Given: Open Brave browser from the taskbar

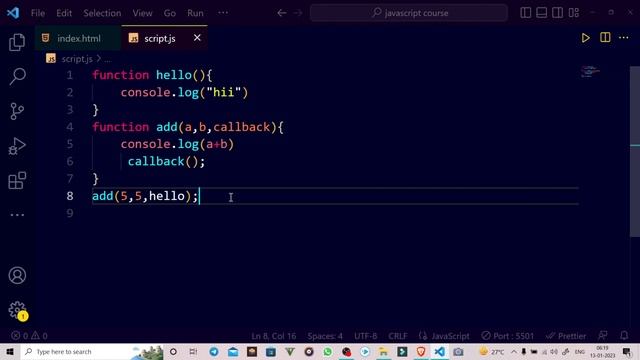Looking at the screenshot, I should coord(421,351).
